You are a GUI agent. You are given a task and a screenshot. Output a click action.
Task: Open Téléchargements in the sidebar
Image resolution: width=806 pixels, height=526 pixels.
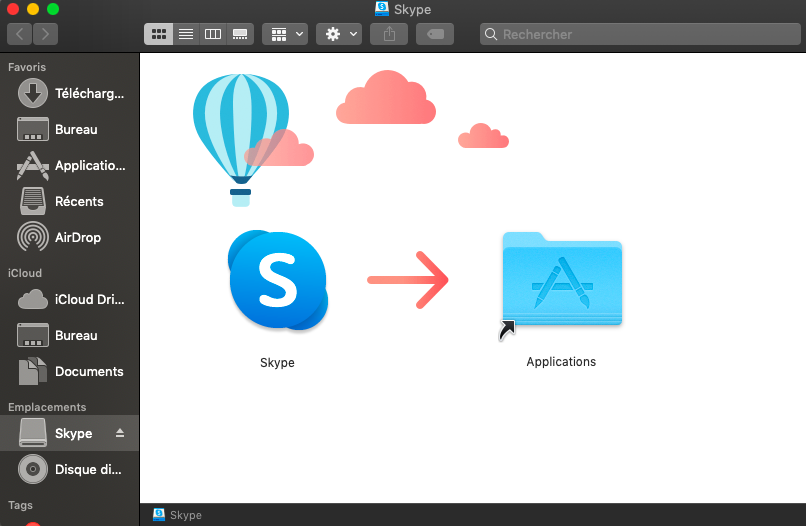point(69,94)
